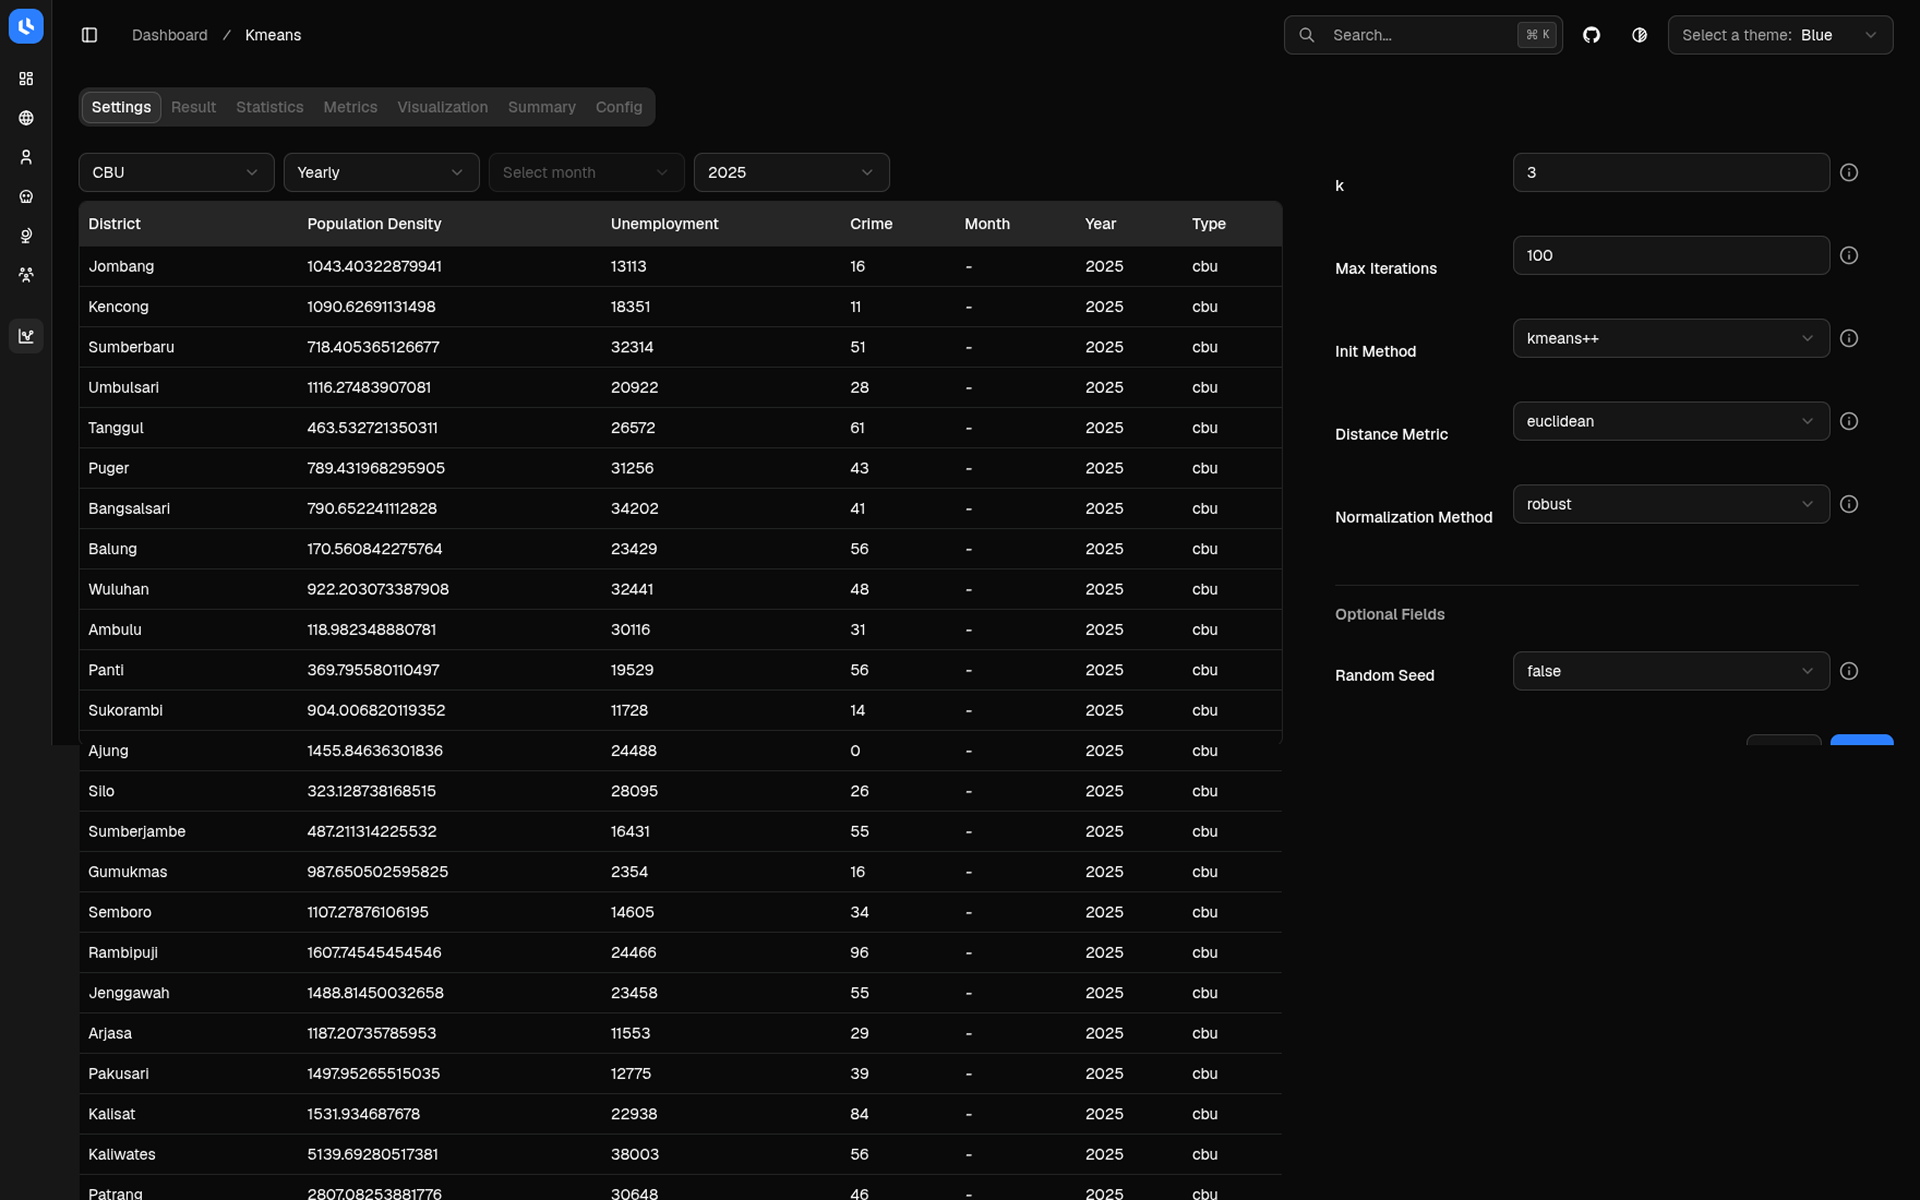Click the Unemployment column header

click(664, 224)
